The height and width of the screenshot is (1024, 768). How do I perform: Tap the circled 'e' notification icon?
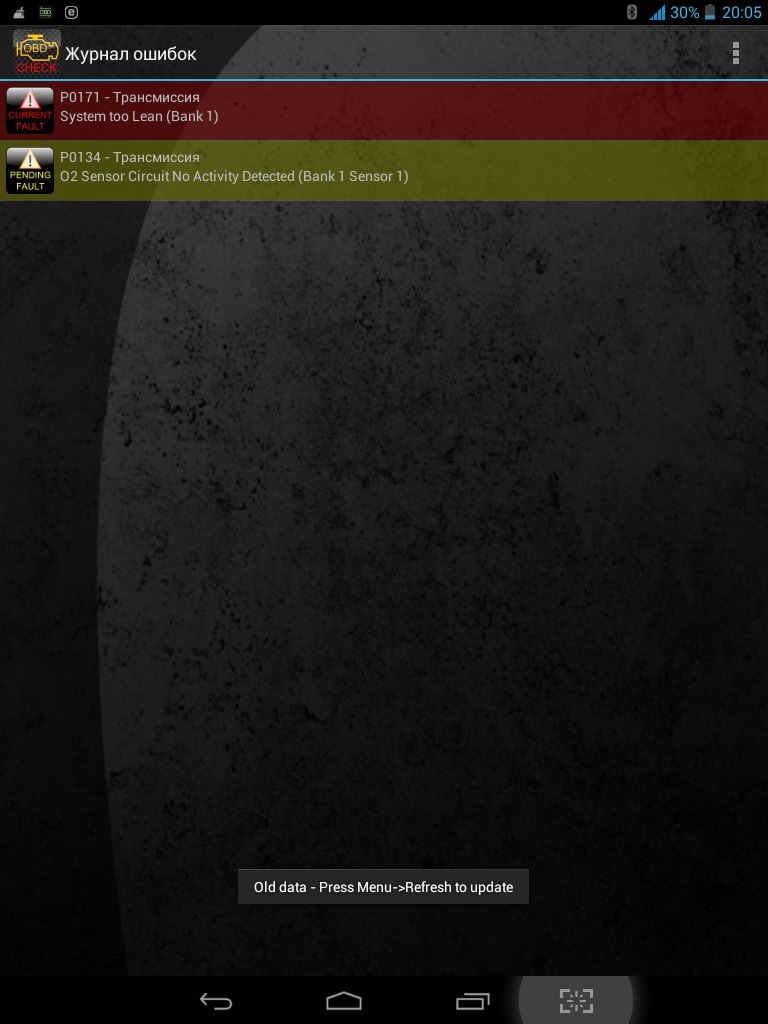click(x=71, y=12)
